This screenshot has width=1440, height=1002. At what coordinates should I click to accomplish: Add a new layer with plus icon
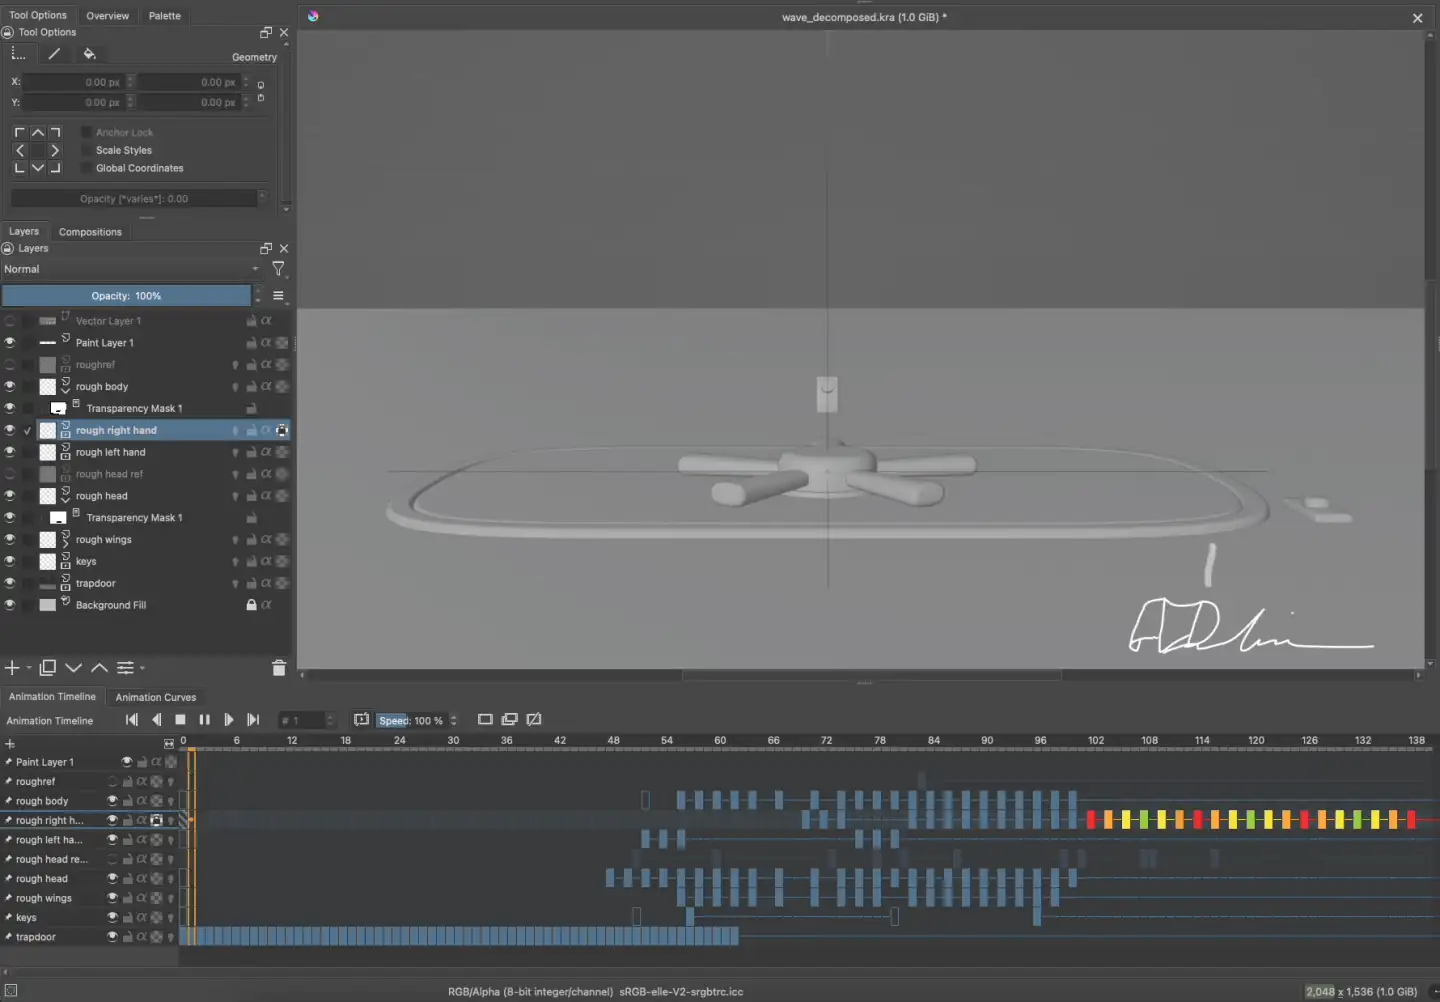[12, 668]
